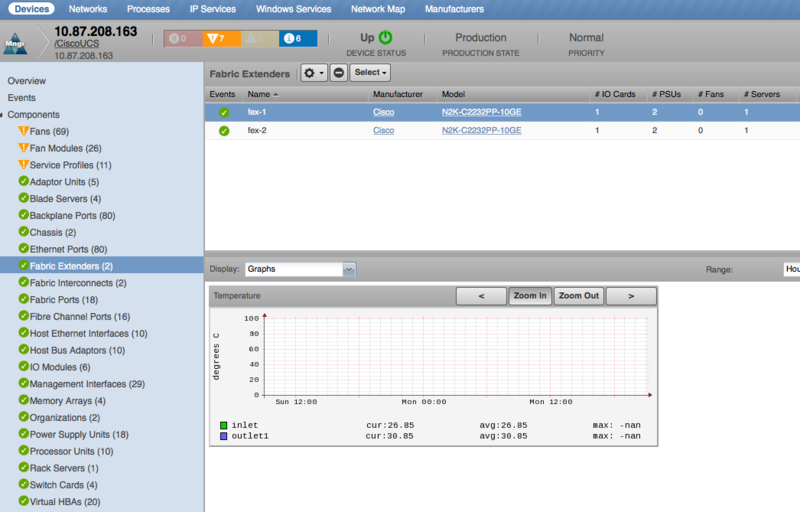Select Switch Cards (4) component
This screenshot has height=512, width=800.
[63, 485]
